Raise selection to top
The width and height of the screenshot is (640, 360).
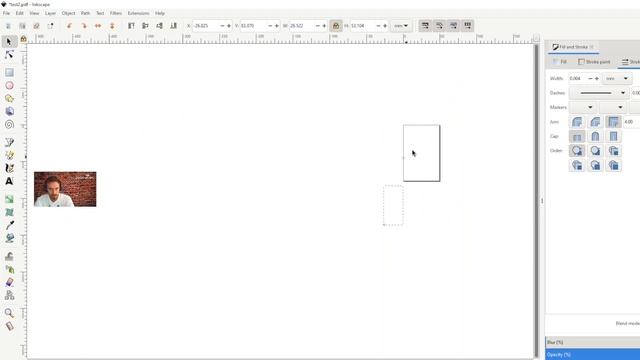131,26
